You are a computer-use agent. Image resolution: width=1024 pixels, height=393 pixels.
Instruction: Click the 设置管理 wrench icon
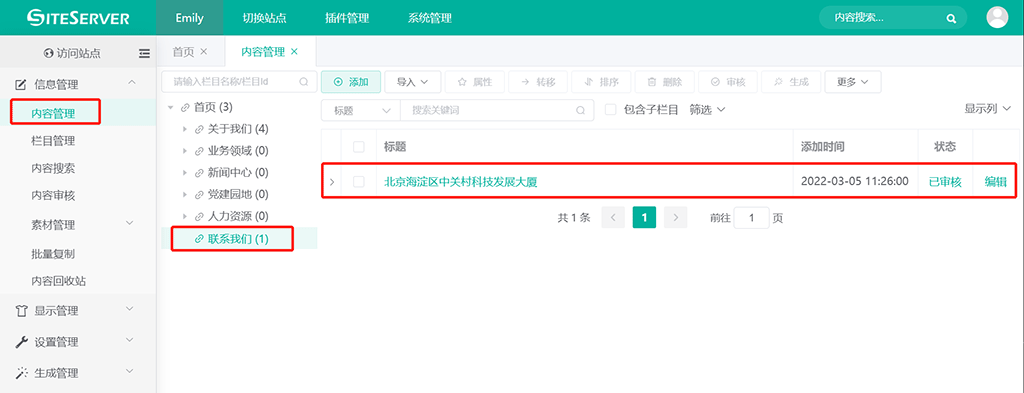(21, 342)
